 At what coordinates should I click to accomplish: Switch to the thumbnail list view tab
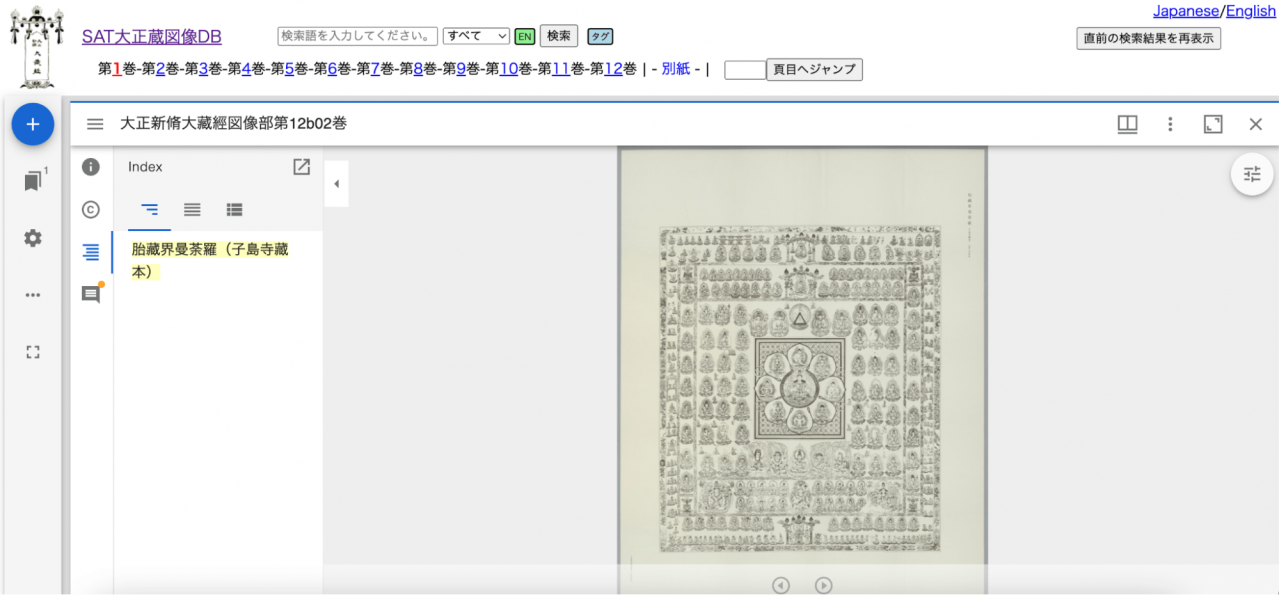coord(234,210)
